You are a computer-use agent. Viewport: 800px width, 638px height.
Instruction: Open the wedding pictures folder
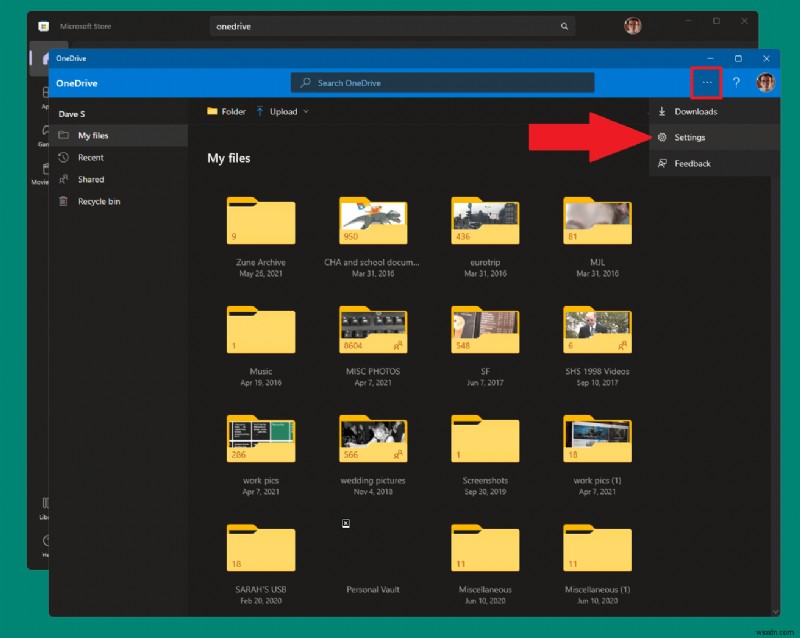click(373, 439)
